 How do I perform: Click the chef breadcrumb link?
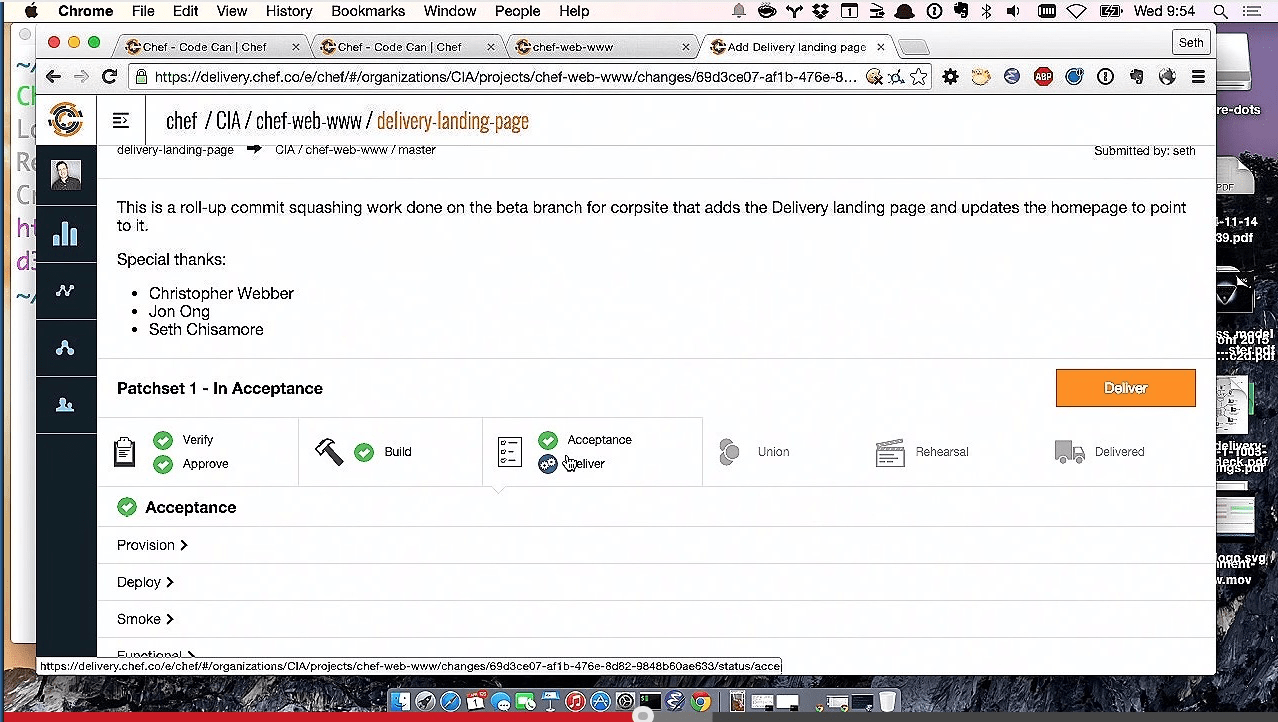click(x=182, y=121)
